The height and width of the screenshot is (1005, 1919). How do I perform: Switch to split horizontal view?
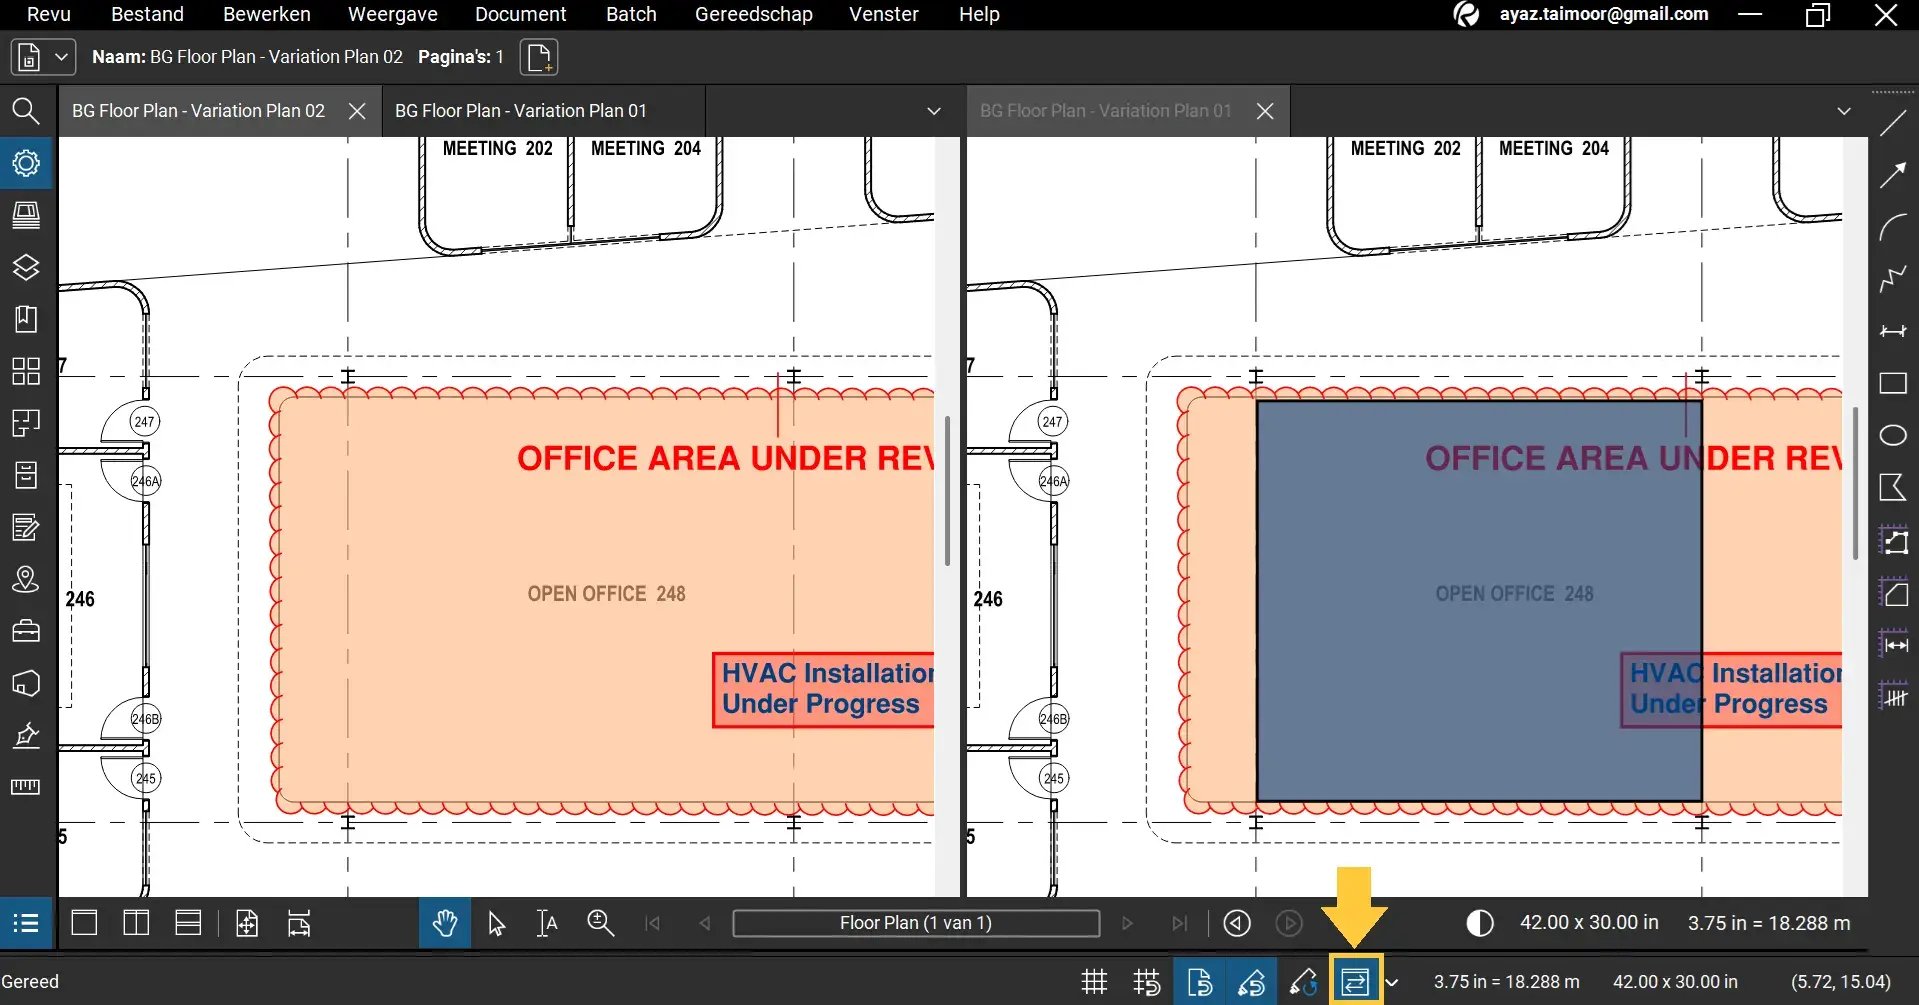coord(188,923)
